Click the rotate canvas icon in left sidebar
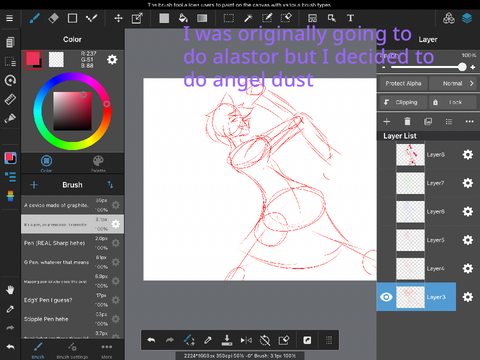 click(x=10, y=80)
